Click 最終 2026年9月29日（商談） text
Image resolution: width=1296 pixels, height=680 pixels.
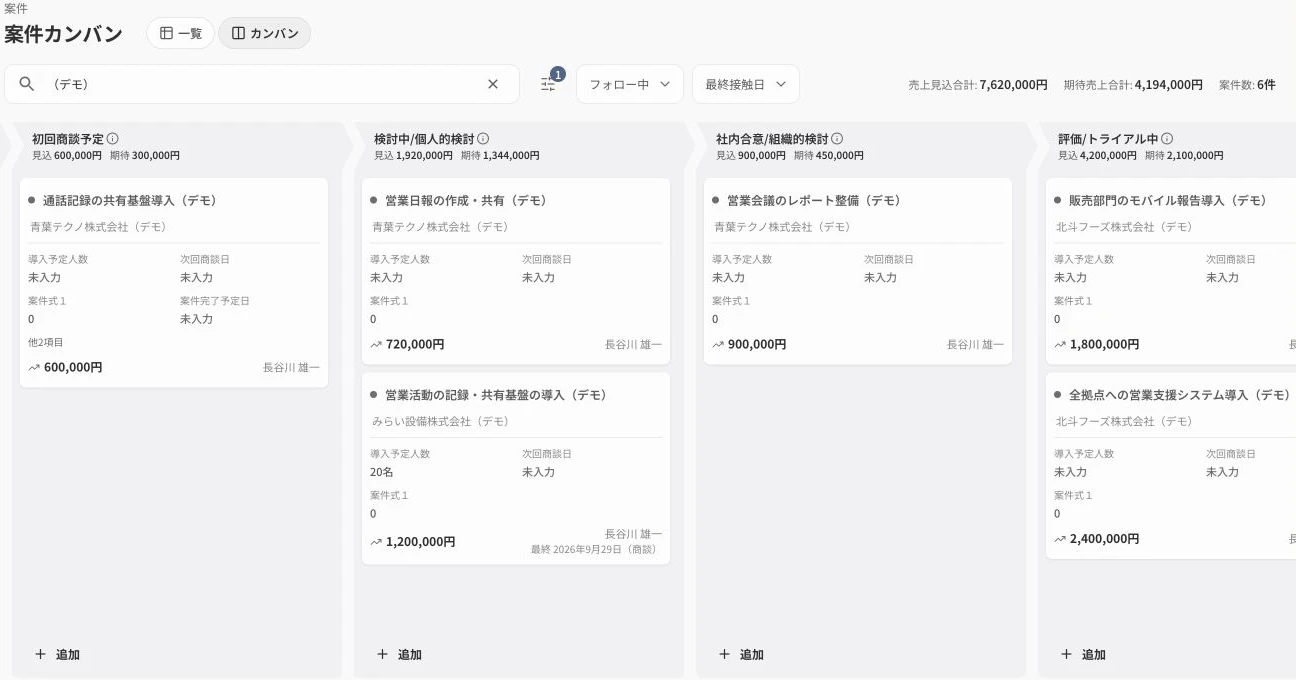(x=596, y=550)
